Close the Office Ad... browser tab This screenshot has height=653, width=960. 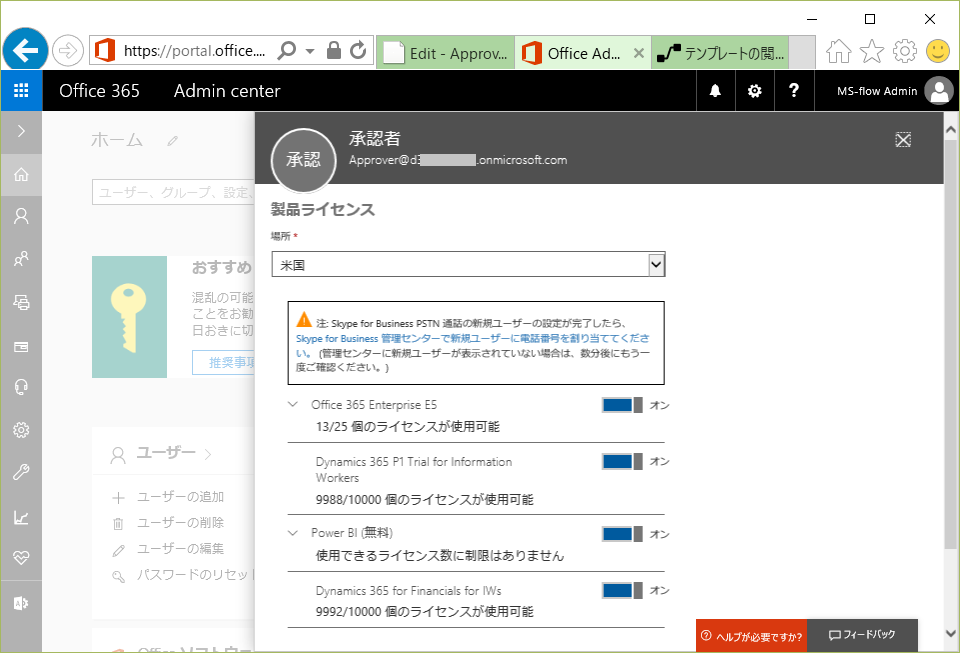[x=639, y=53]
